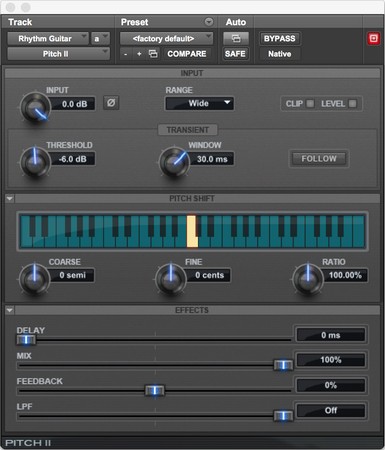
Task: Open the Rhythm Guitar track selector
Action: point(48,39)
